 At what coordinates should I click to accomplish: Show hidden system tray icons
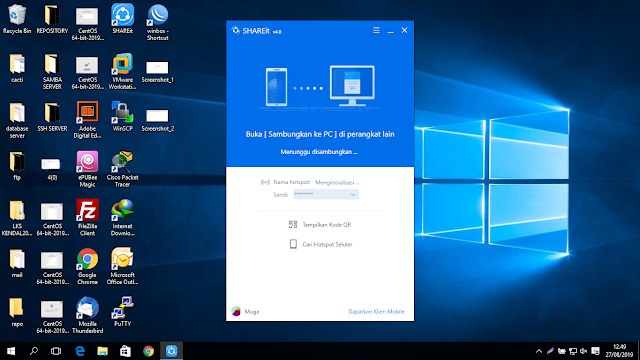(x=539, y=351)
